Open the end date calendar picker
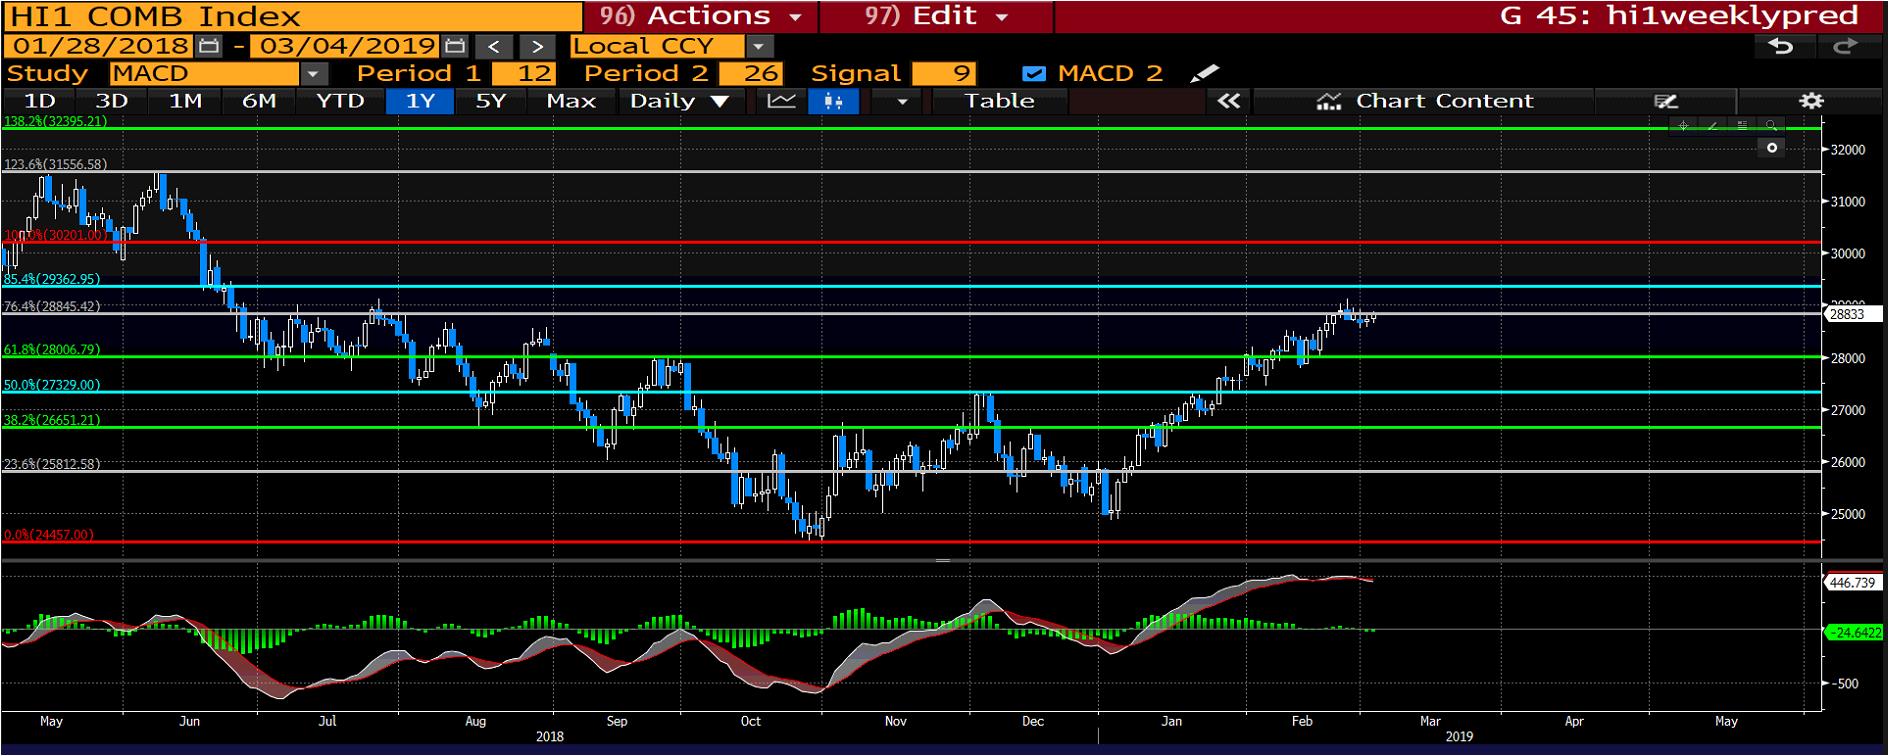The image size is (1889, 756). click(455, 46)
